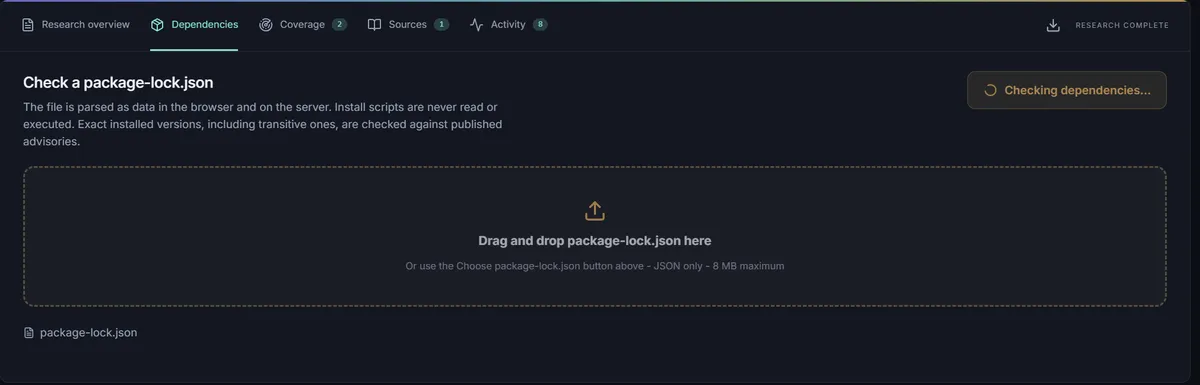Open the Coverage tab
This screenshot has width=1200, height=385.
[x=302, y=25]
